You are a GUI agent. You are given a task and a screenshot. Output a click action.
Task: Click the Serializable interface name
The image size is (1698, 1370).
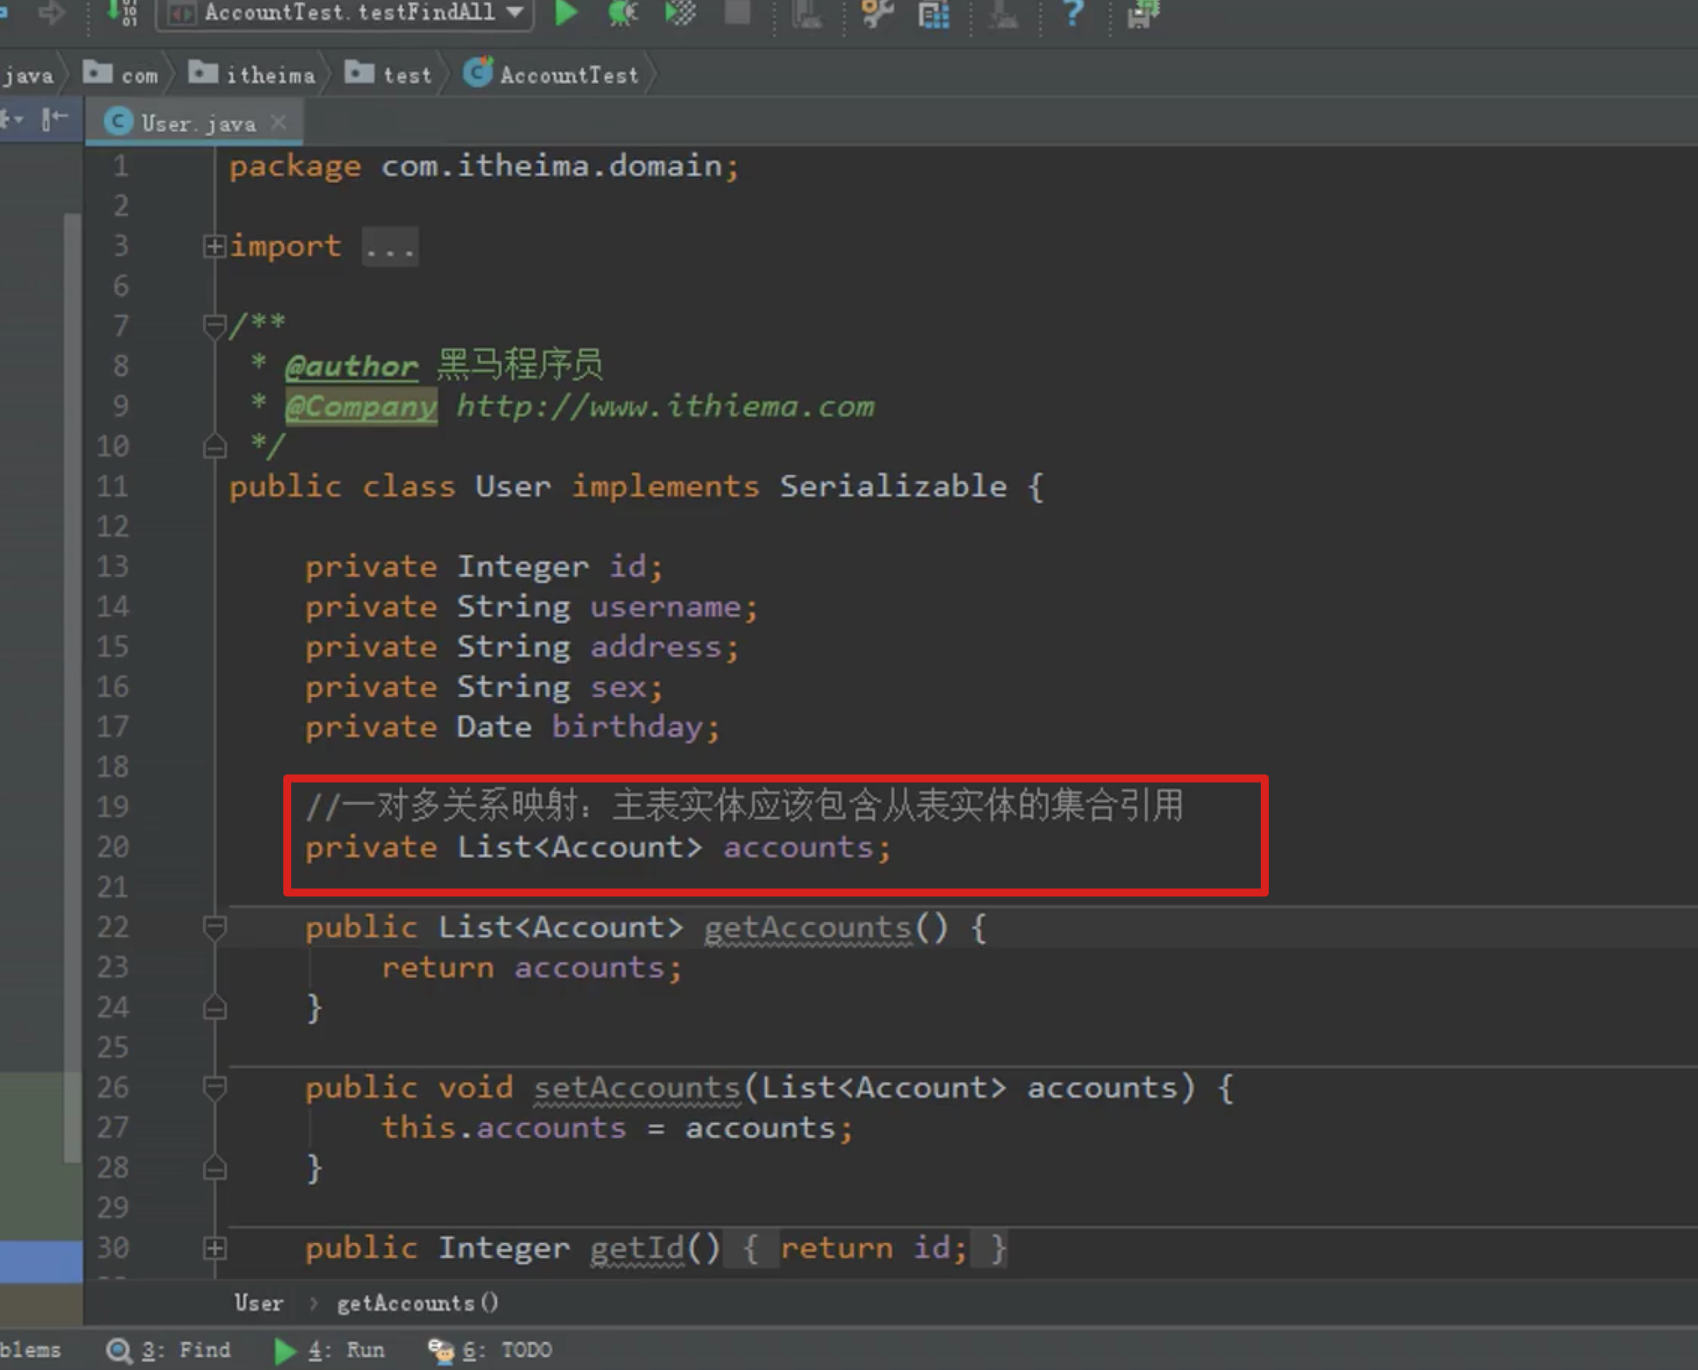(x=893, y=487)
